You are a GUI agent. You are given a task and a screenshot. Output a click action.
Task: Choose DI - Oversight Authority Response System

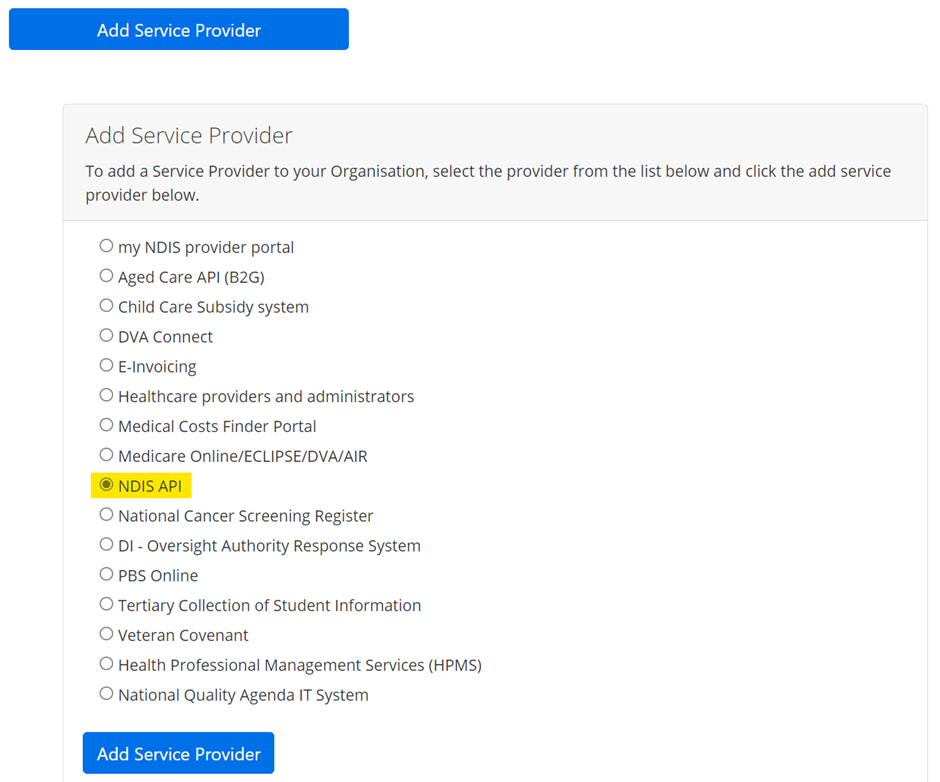[x=106, y=545]
